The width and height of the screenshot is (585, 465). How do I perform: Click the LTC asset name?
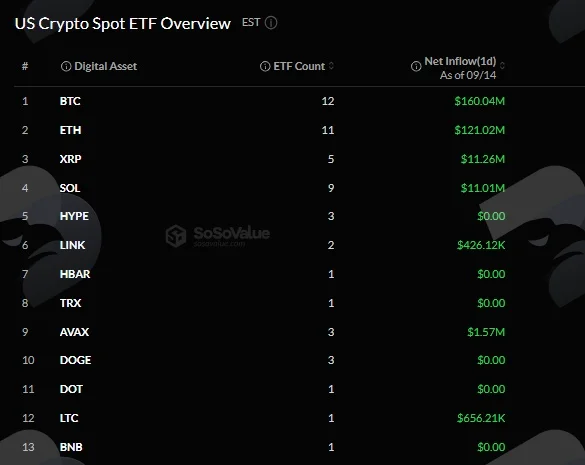[69, 418]
